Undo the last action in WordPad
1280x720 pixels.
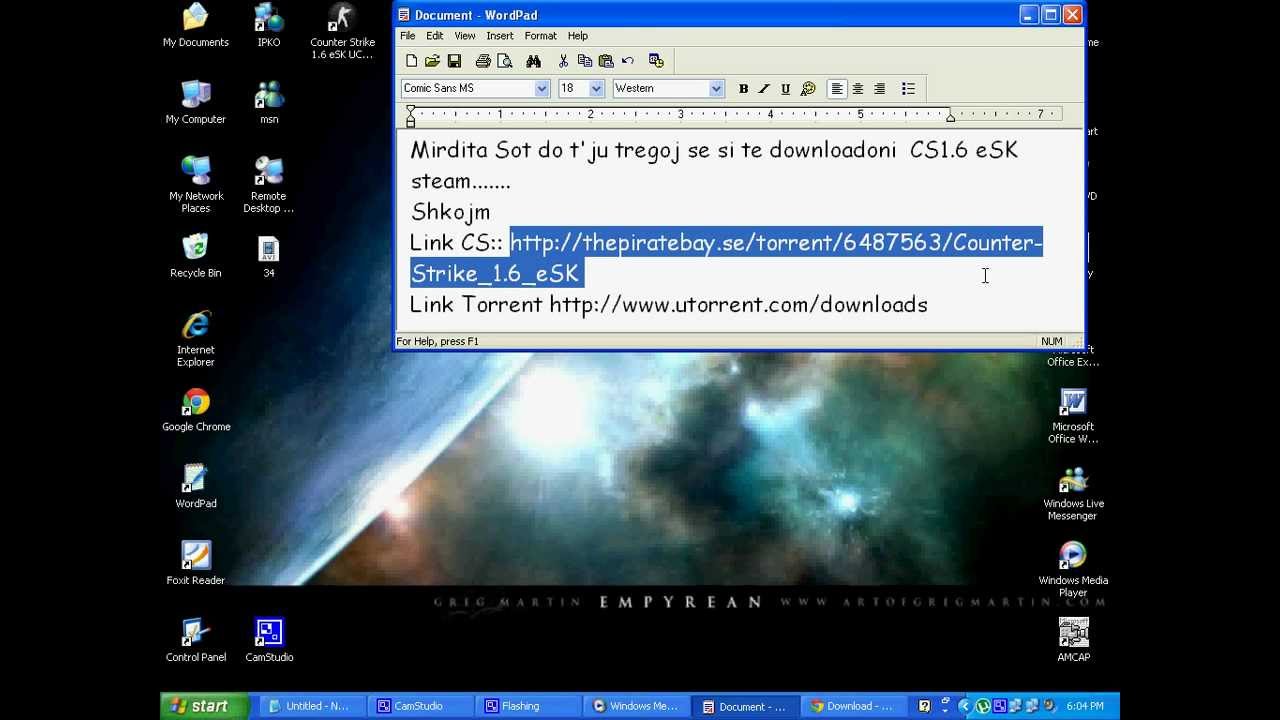[628, 61]
